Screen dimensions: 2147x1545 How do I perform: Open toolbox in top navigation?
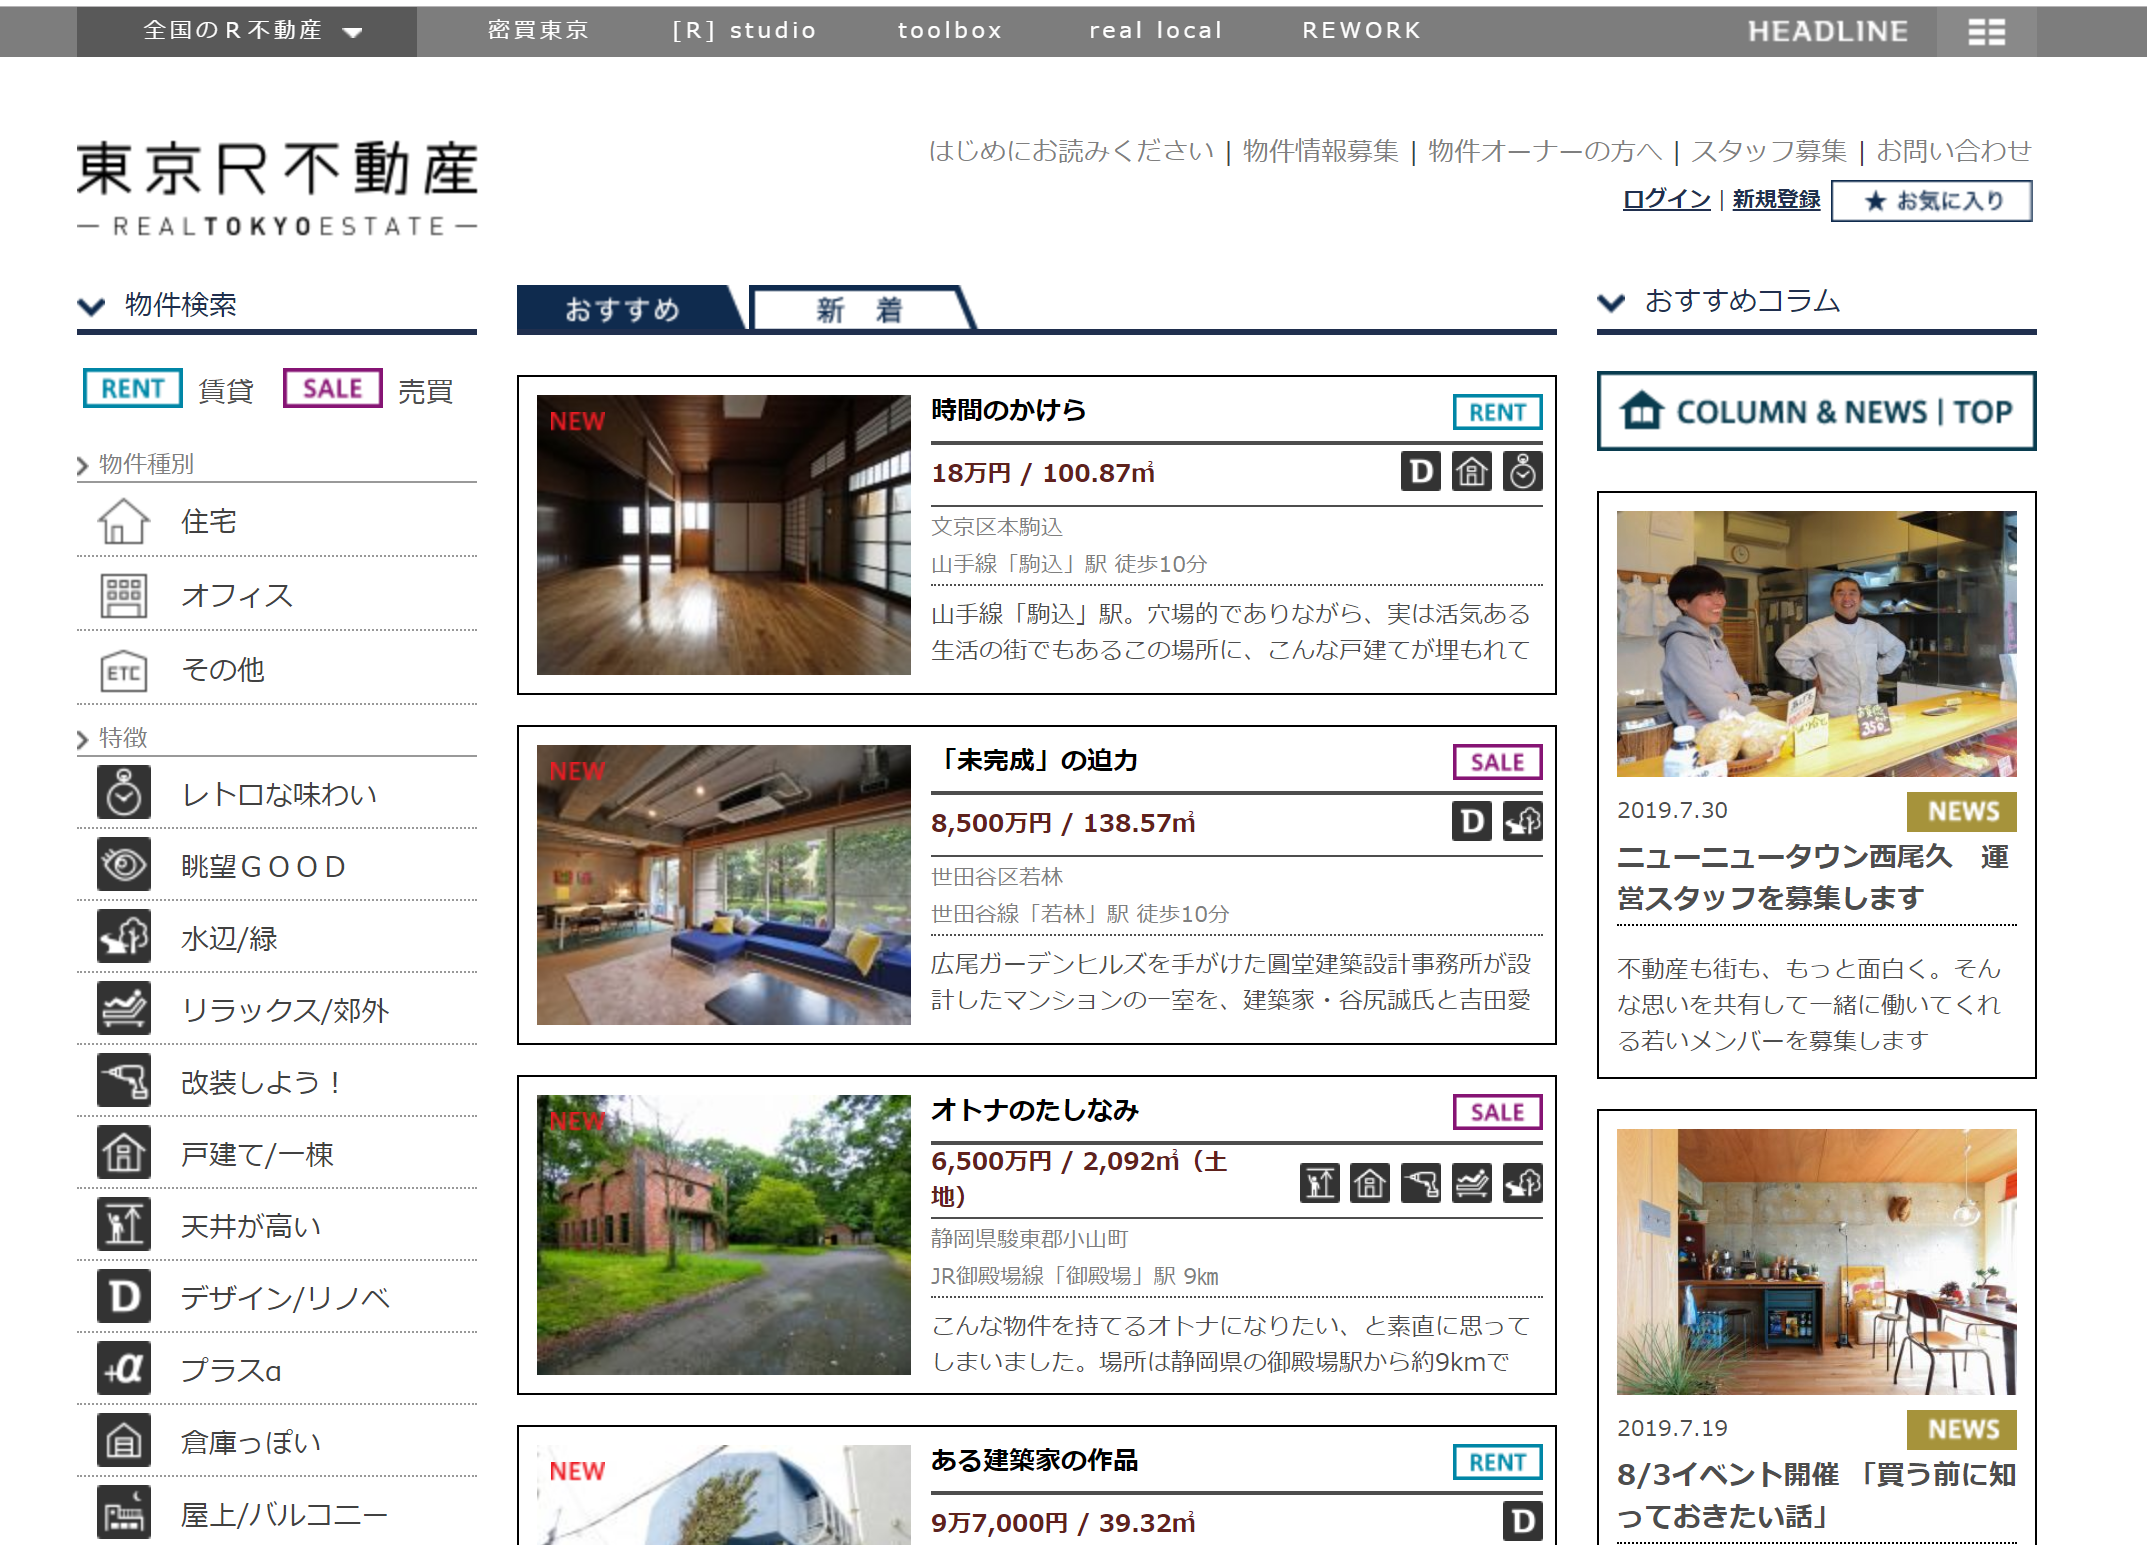(950, 31)
